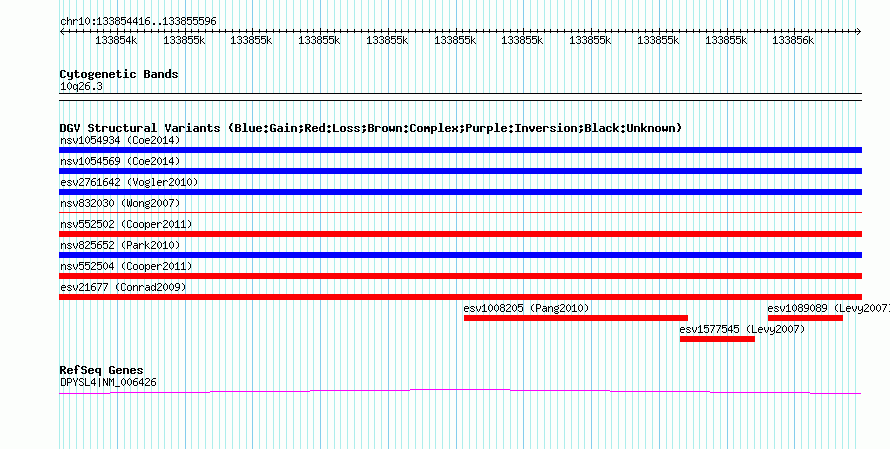Select the esv1008205 red loss bar
This screenshot has height=449, width=890.
pyautogui.click(x=576, y=318)
